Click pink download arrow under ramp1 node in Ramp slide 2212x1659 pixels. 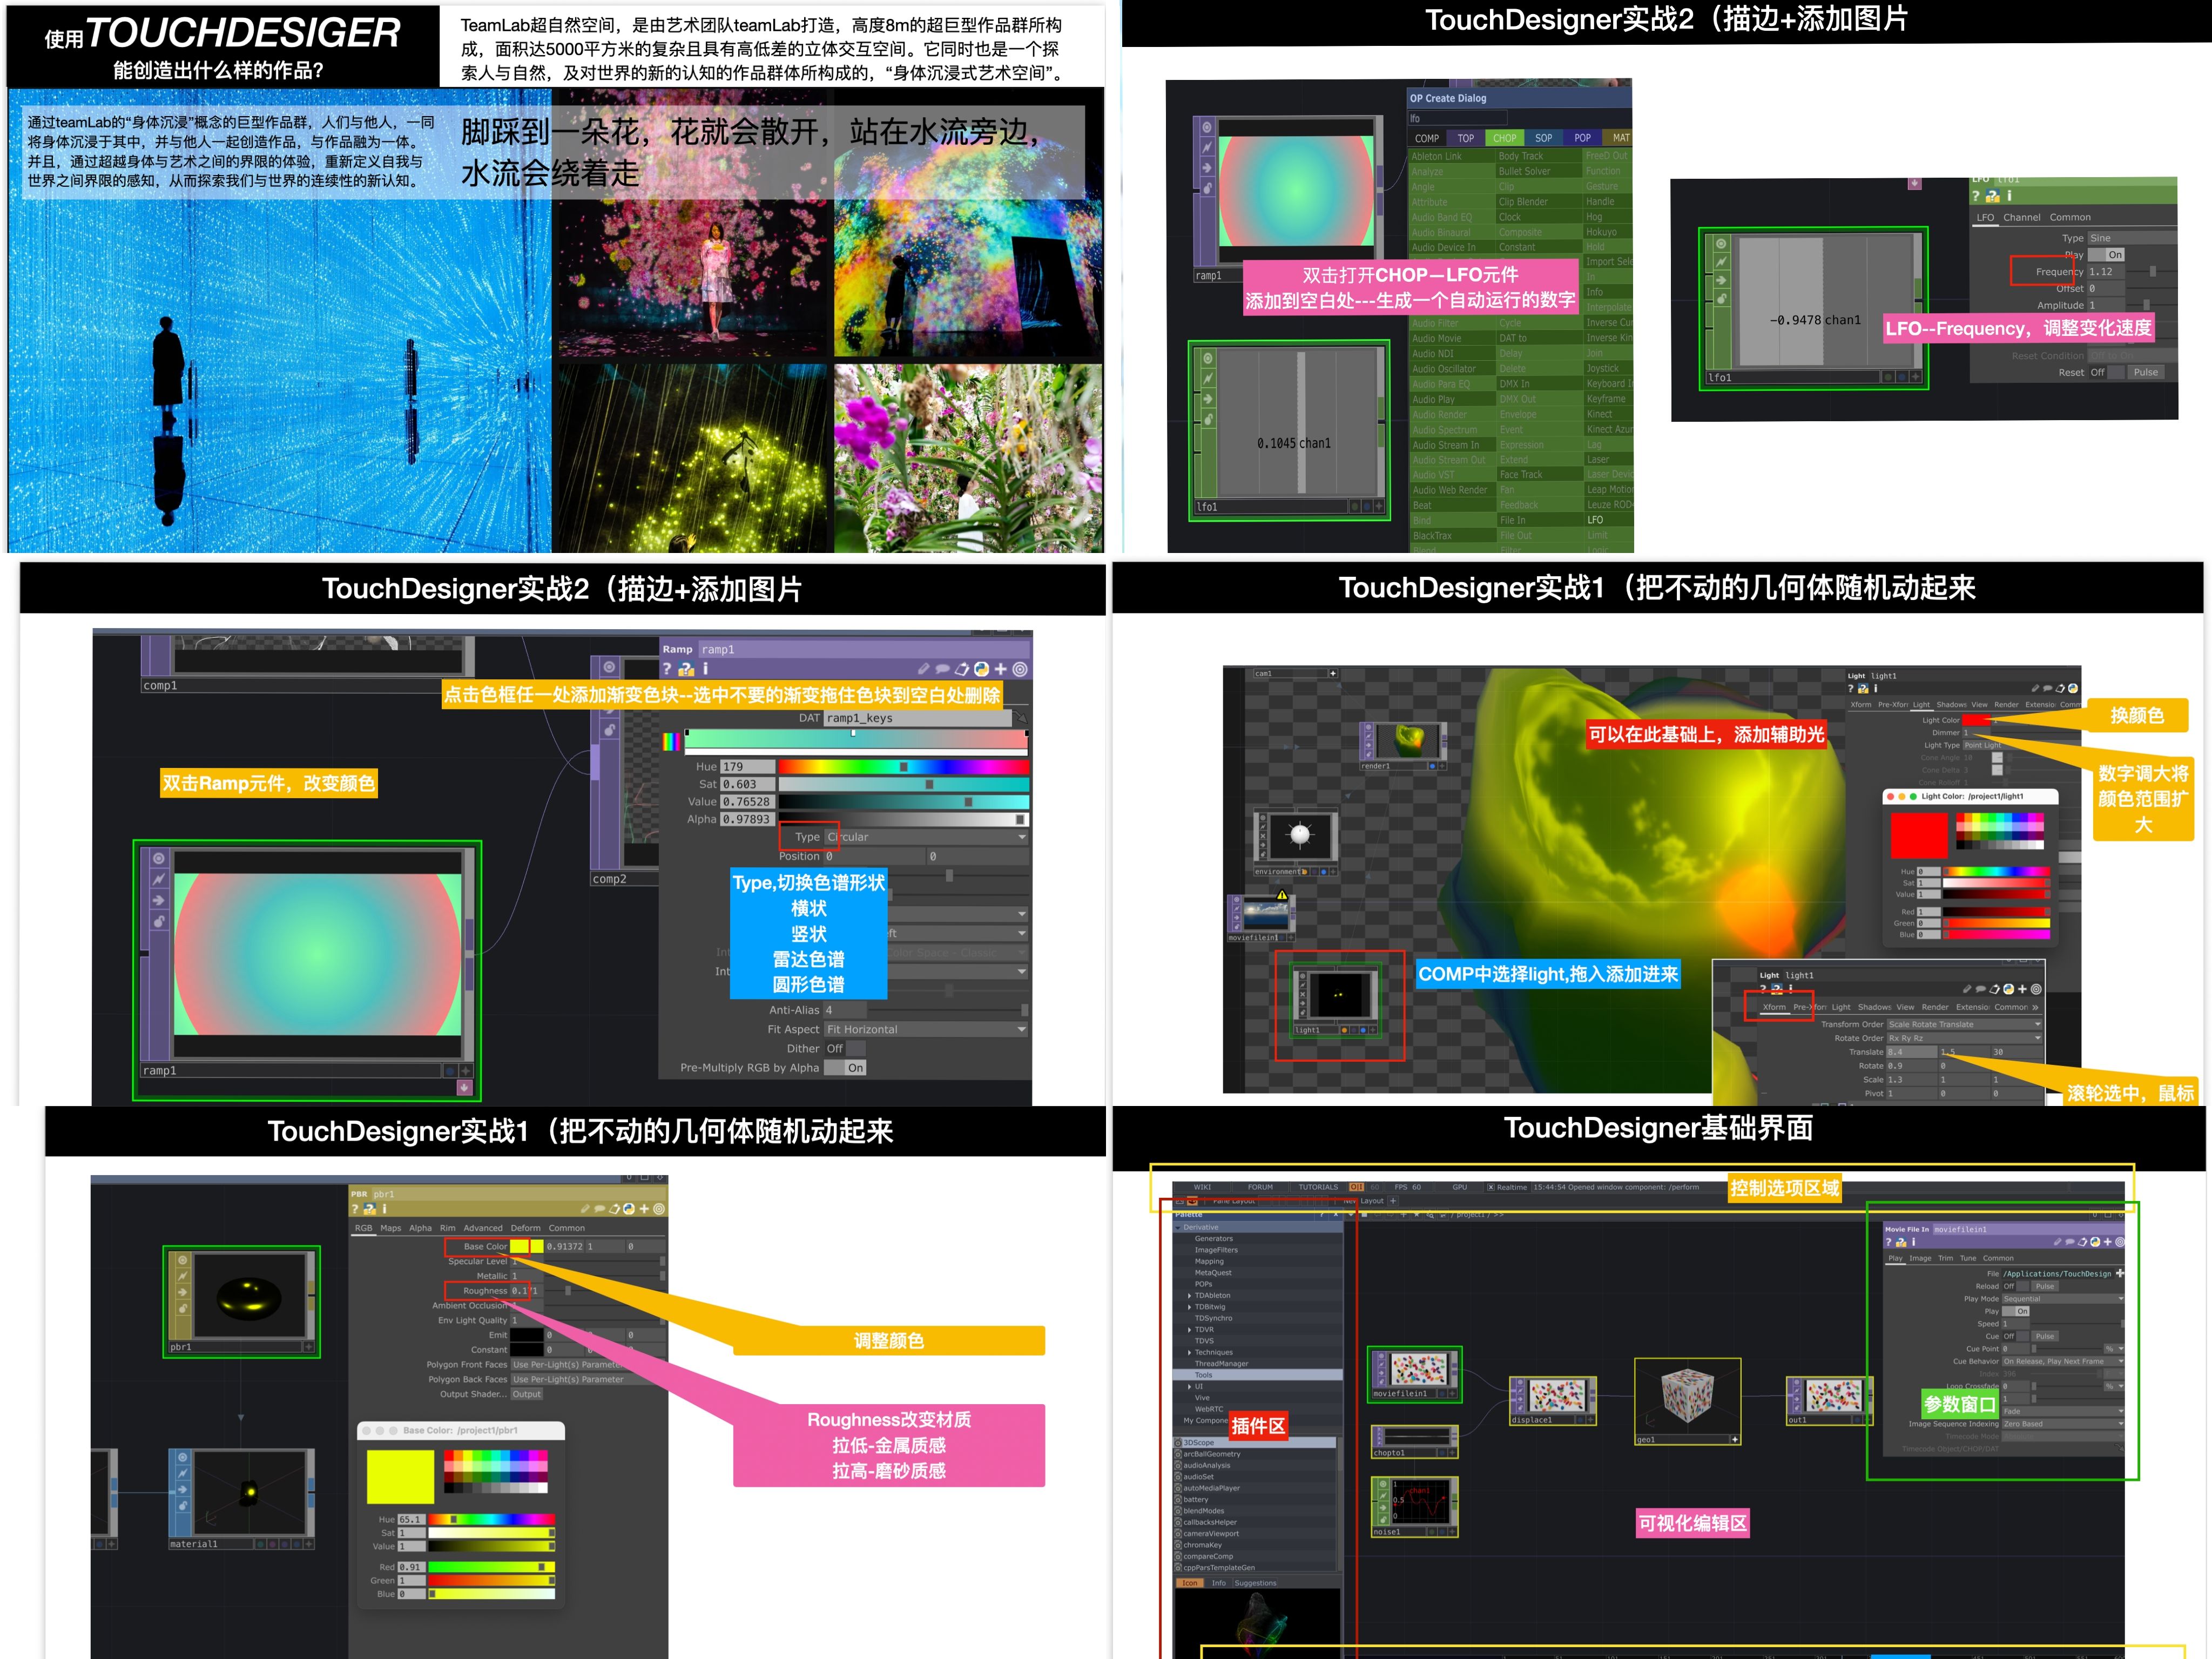pos(464,1087)
